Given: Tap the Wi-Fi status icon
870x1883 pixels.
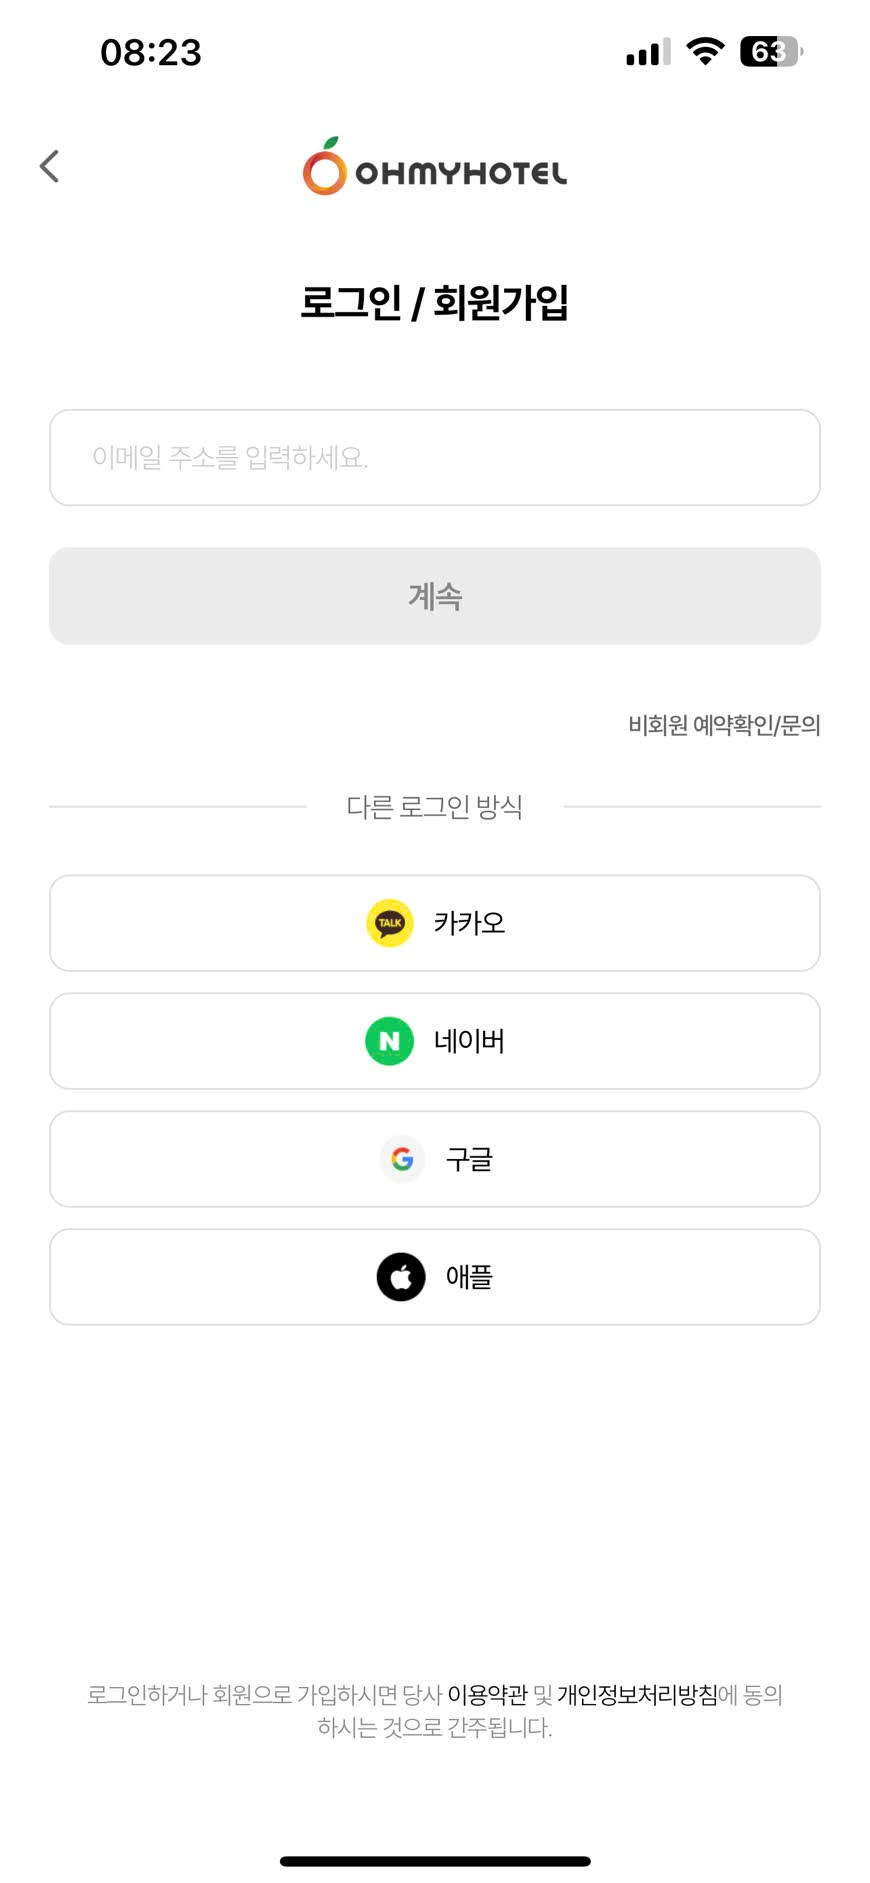Looking at the screenshot, I should point(705,52).
